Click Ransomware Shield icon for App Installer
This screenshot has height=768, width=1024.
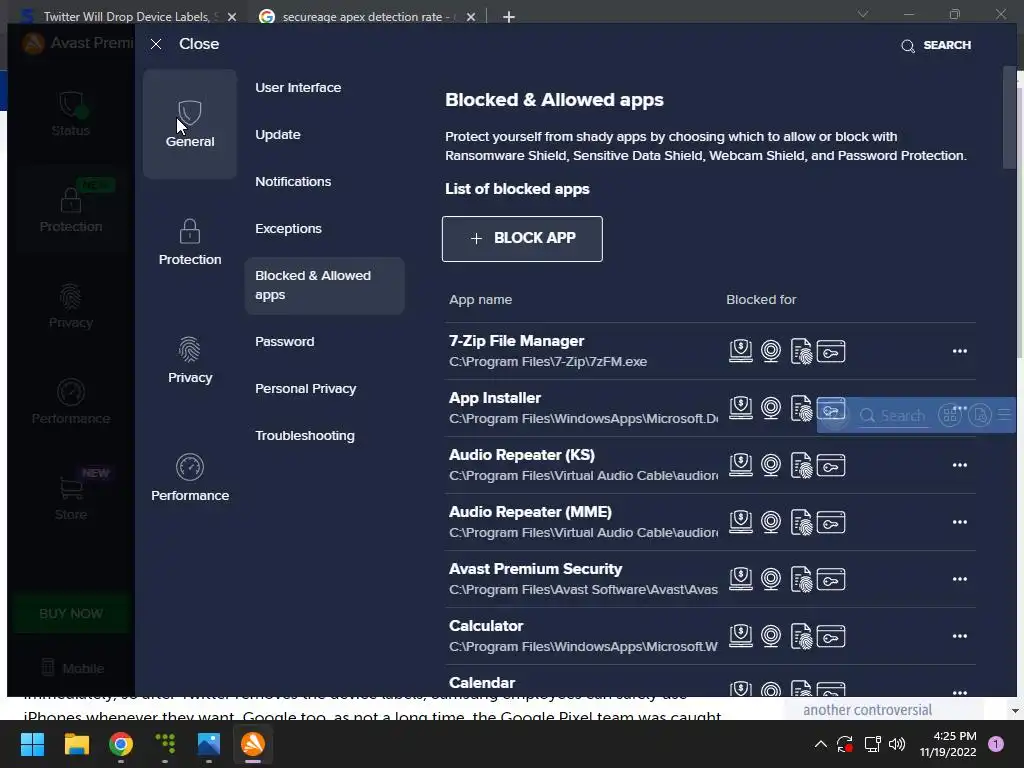click(x=741, y=408)
